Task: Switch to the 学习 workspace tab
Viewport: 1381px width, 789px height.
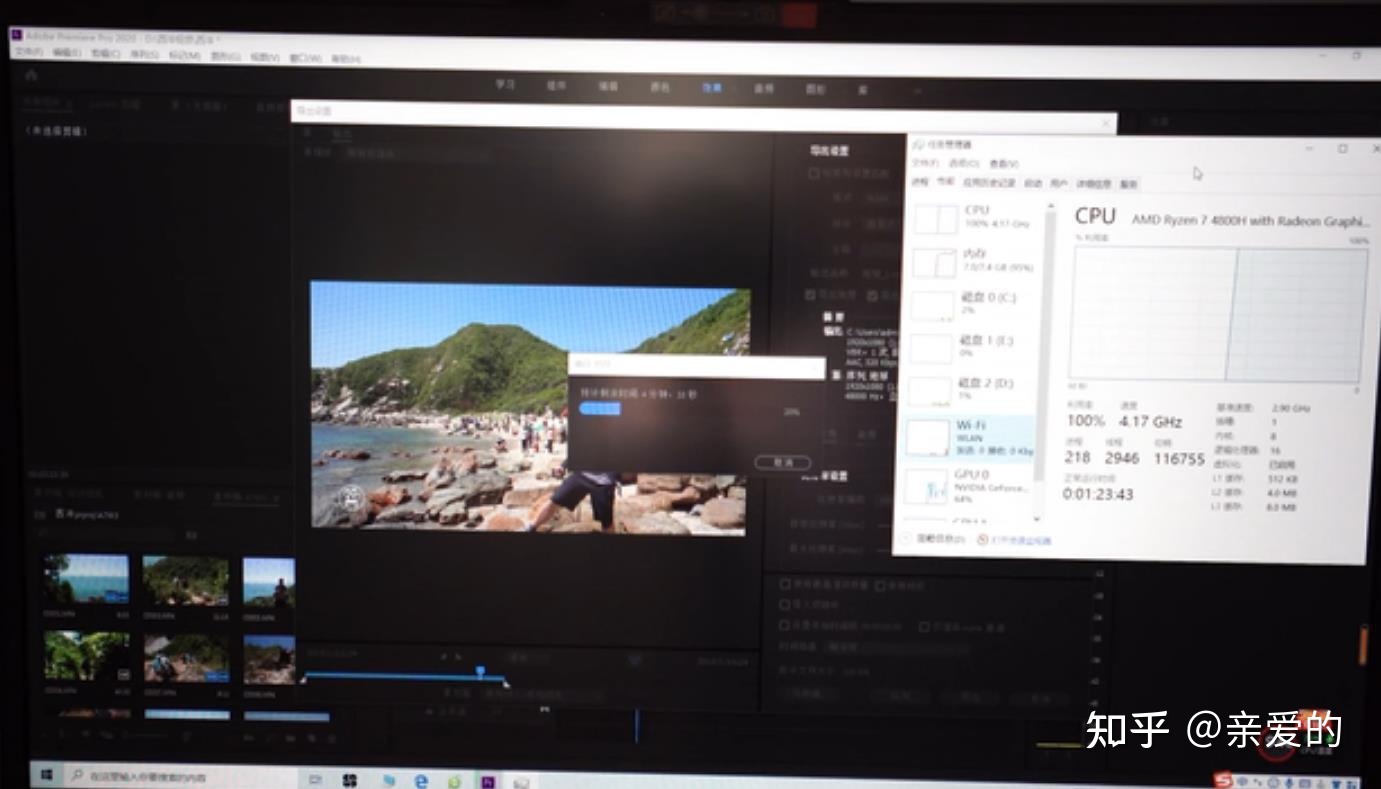Action: (x=505, y=85)
